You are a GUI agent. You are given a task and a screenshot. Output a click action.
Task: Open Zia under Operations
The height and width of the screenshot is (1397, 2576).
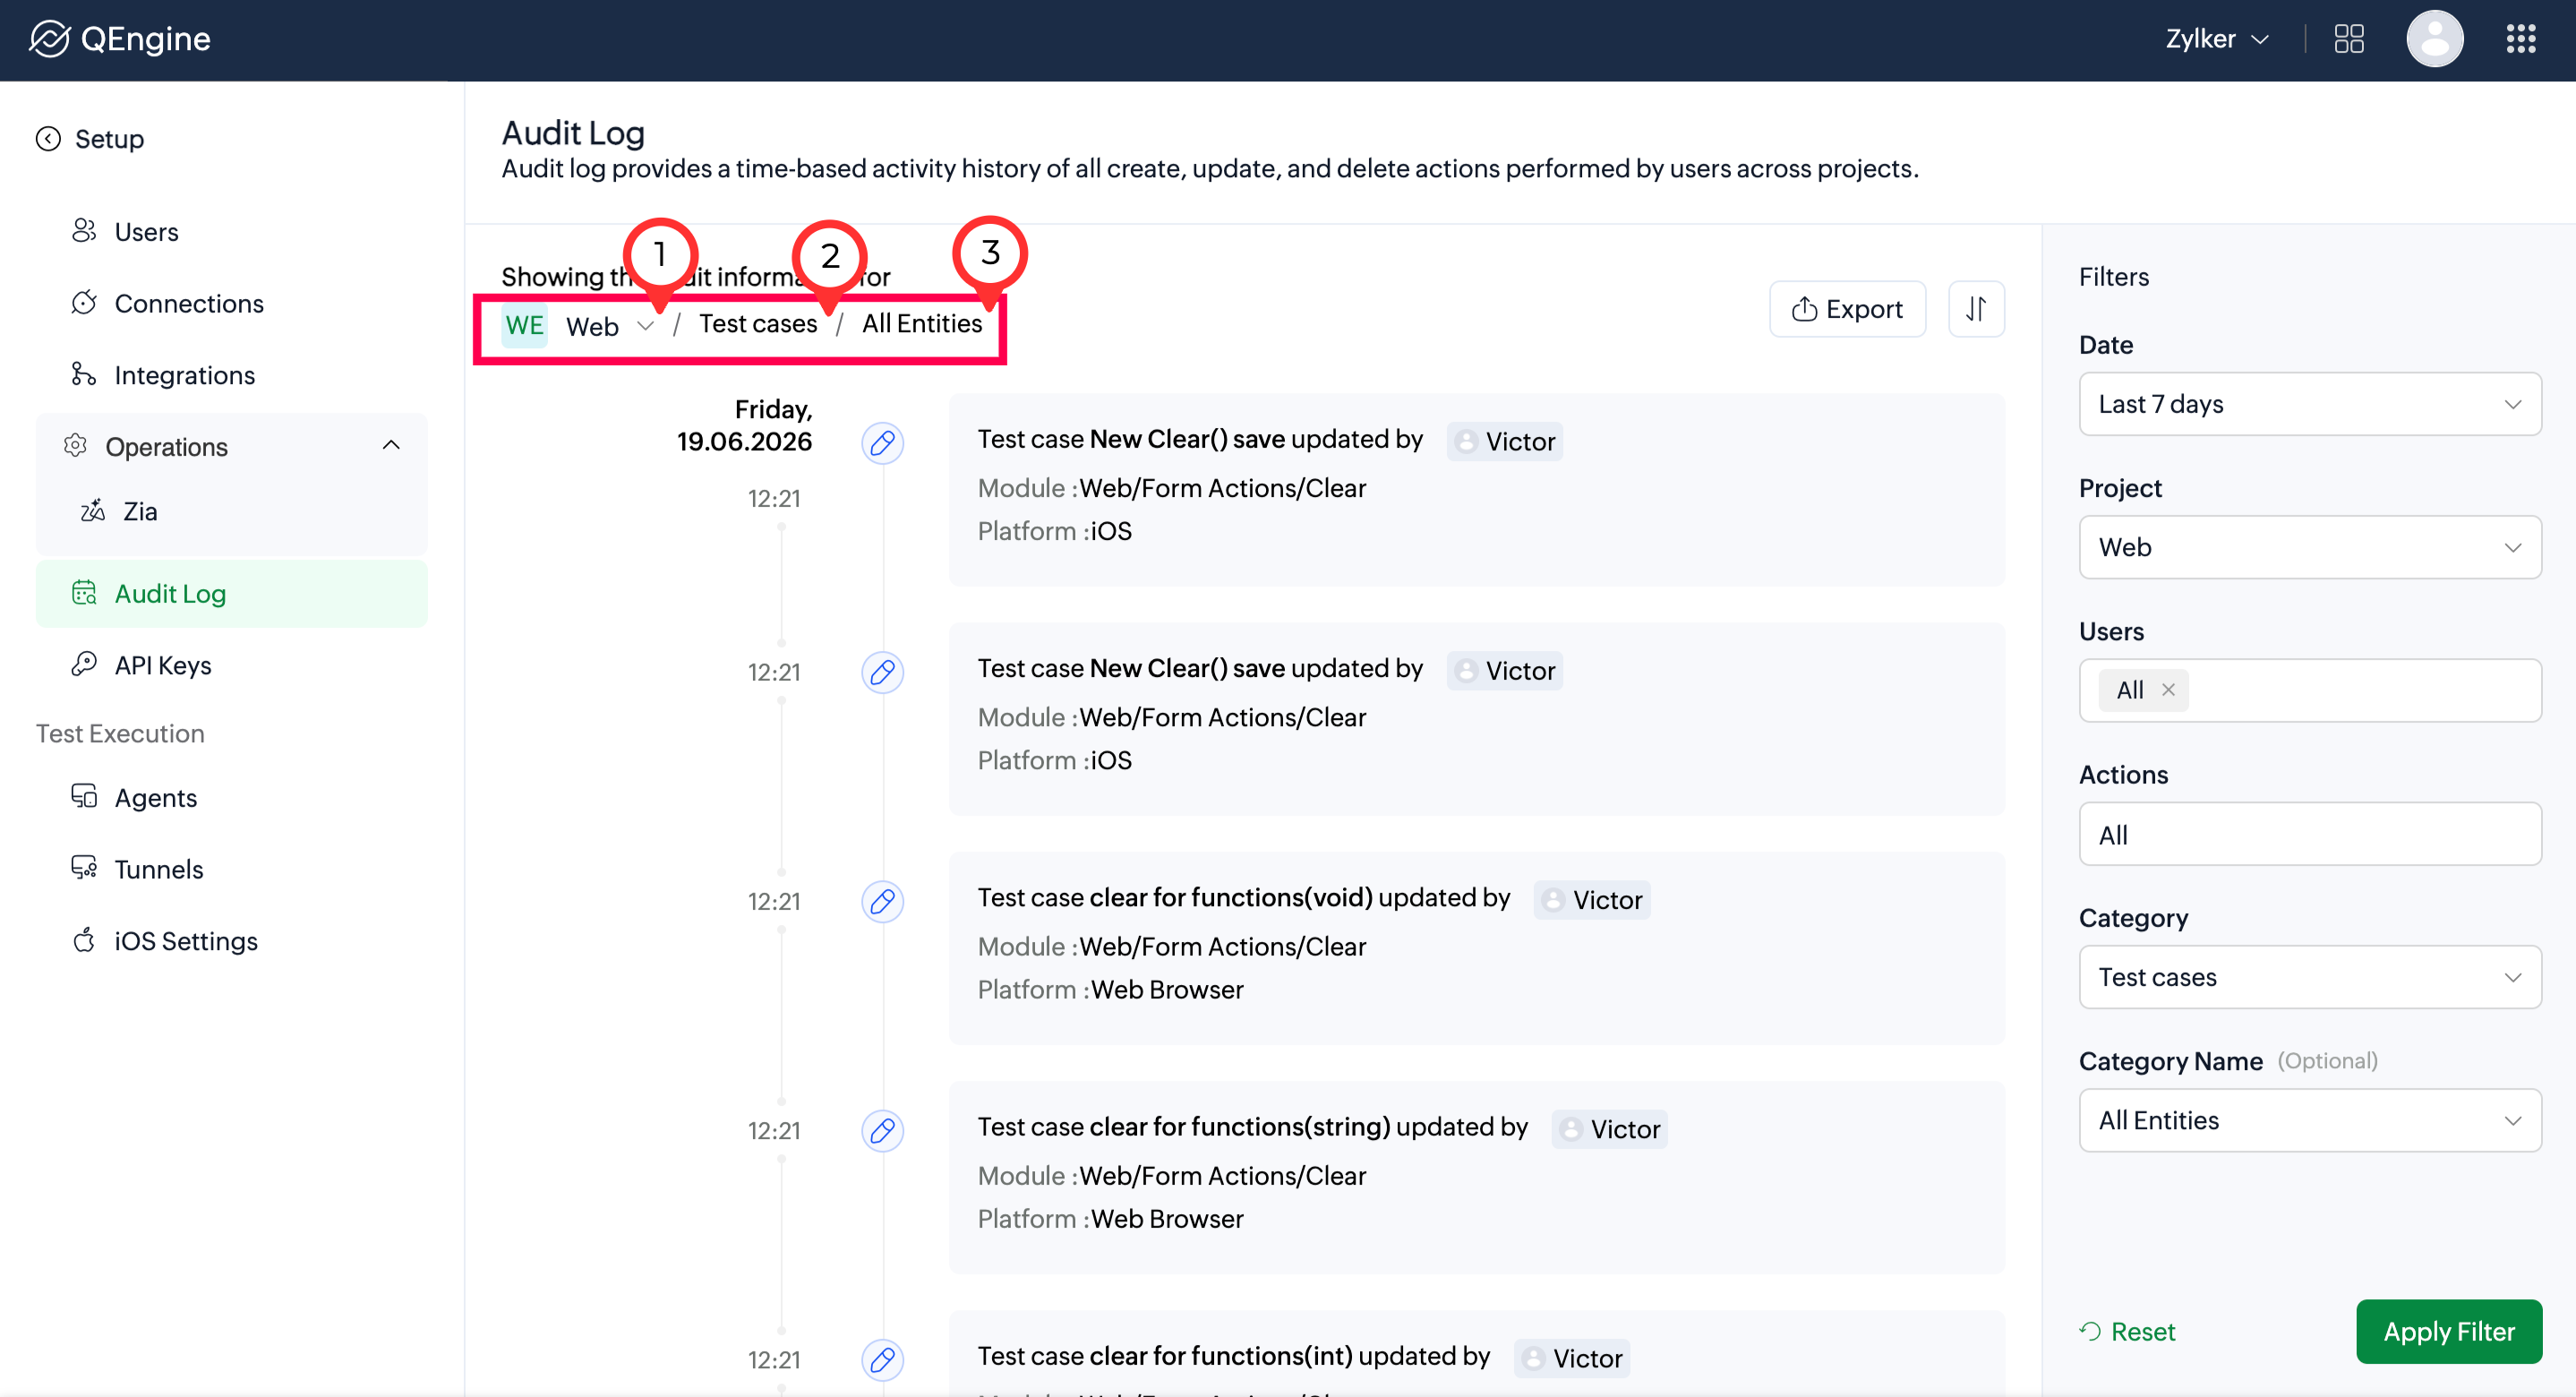(140, 511)
